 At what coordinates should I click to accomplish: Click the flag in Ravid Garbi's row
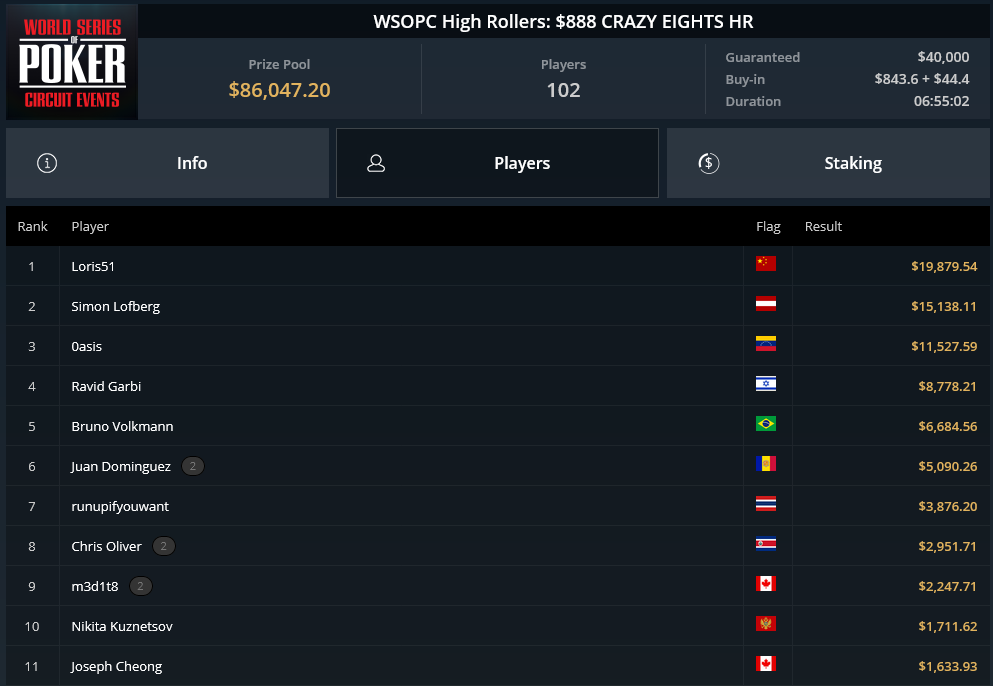pos(766,384)
